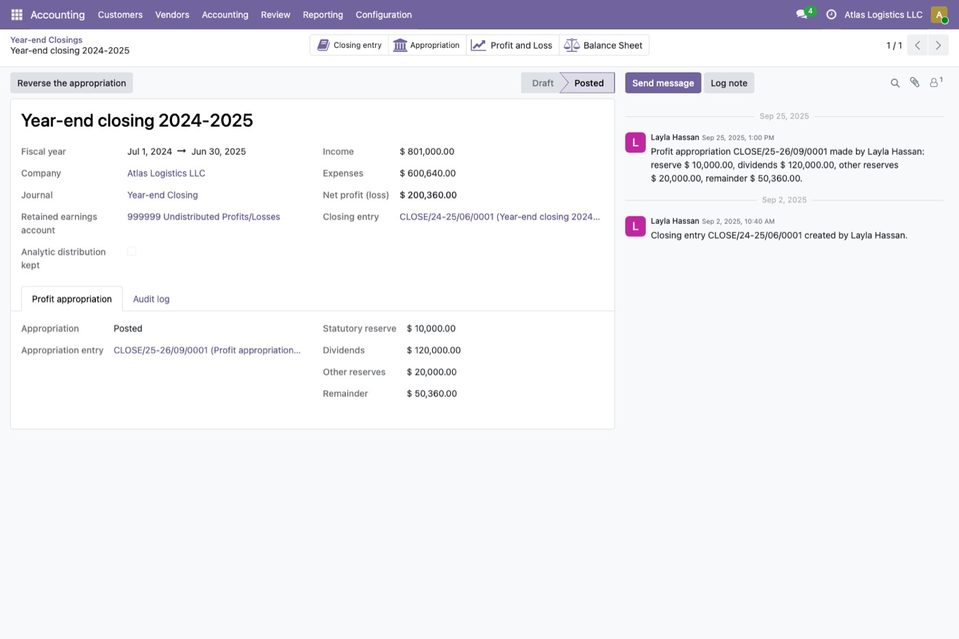This screenshot has width=959, height=639.
Task: Click the Log note button
Action: tap(728, 83)
